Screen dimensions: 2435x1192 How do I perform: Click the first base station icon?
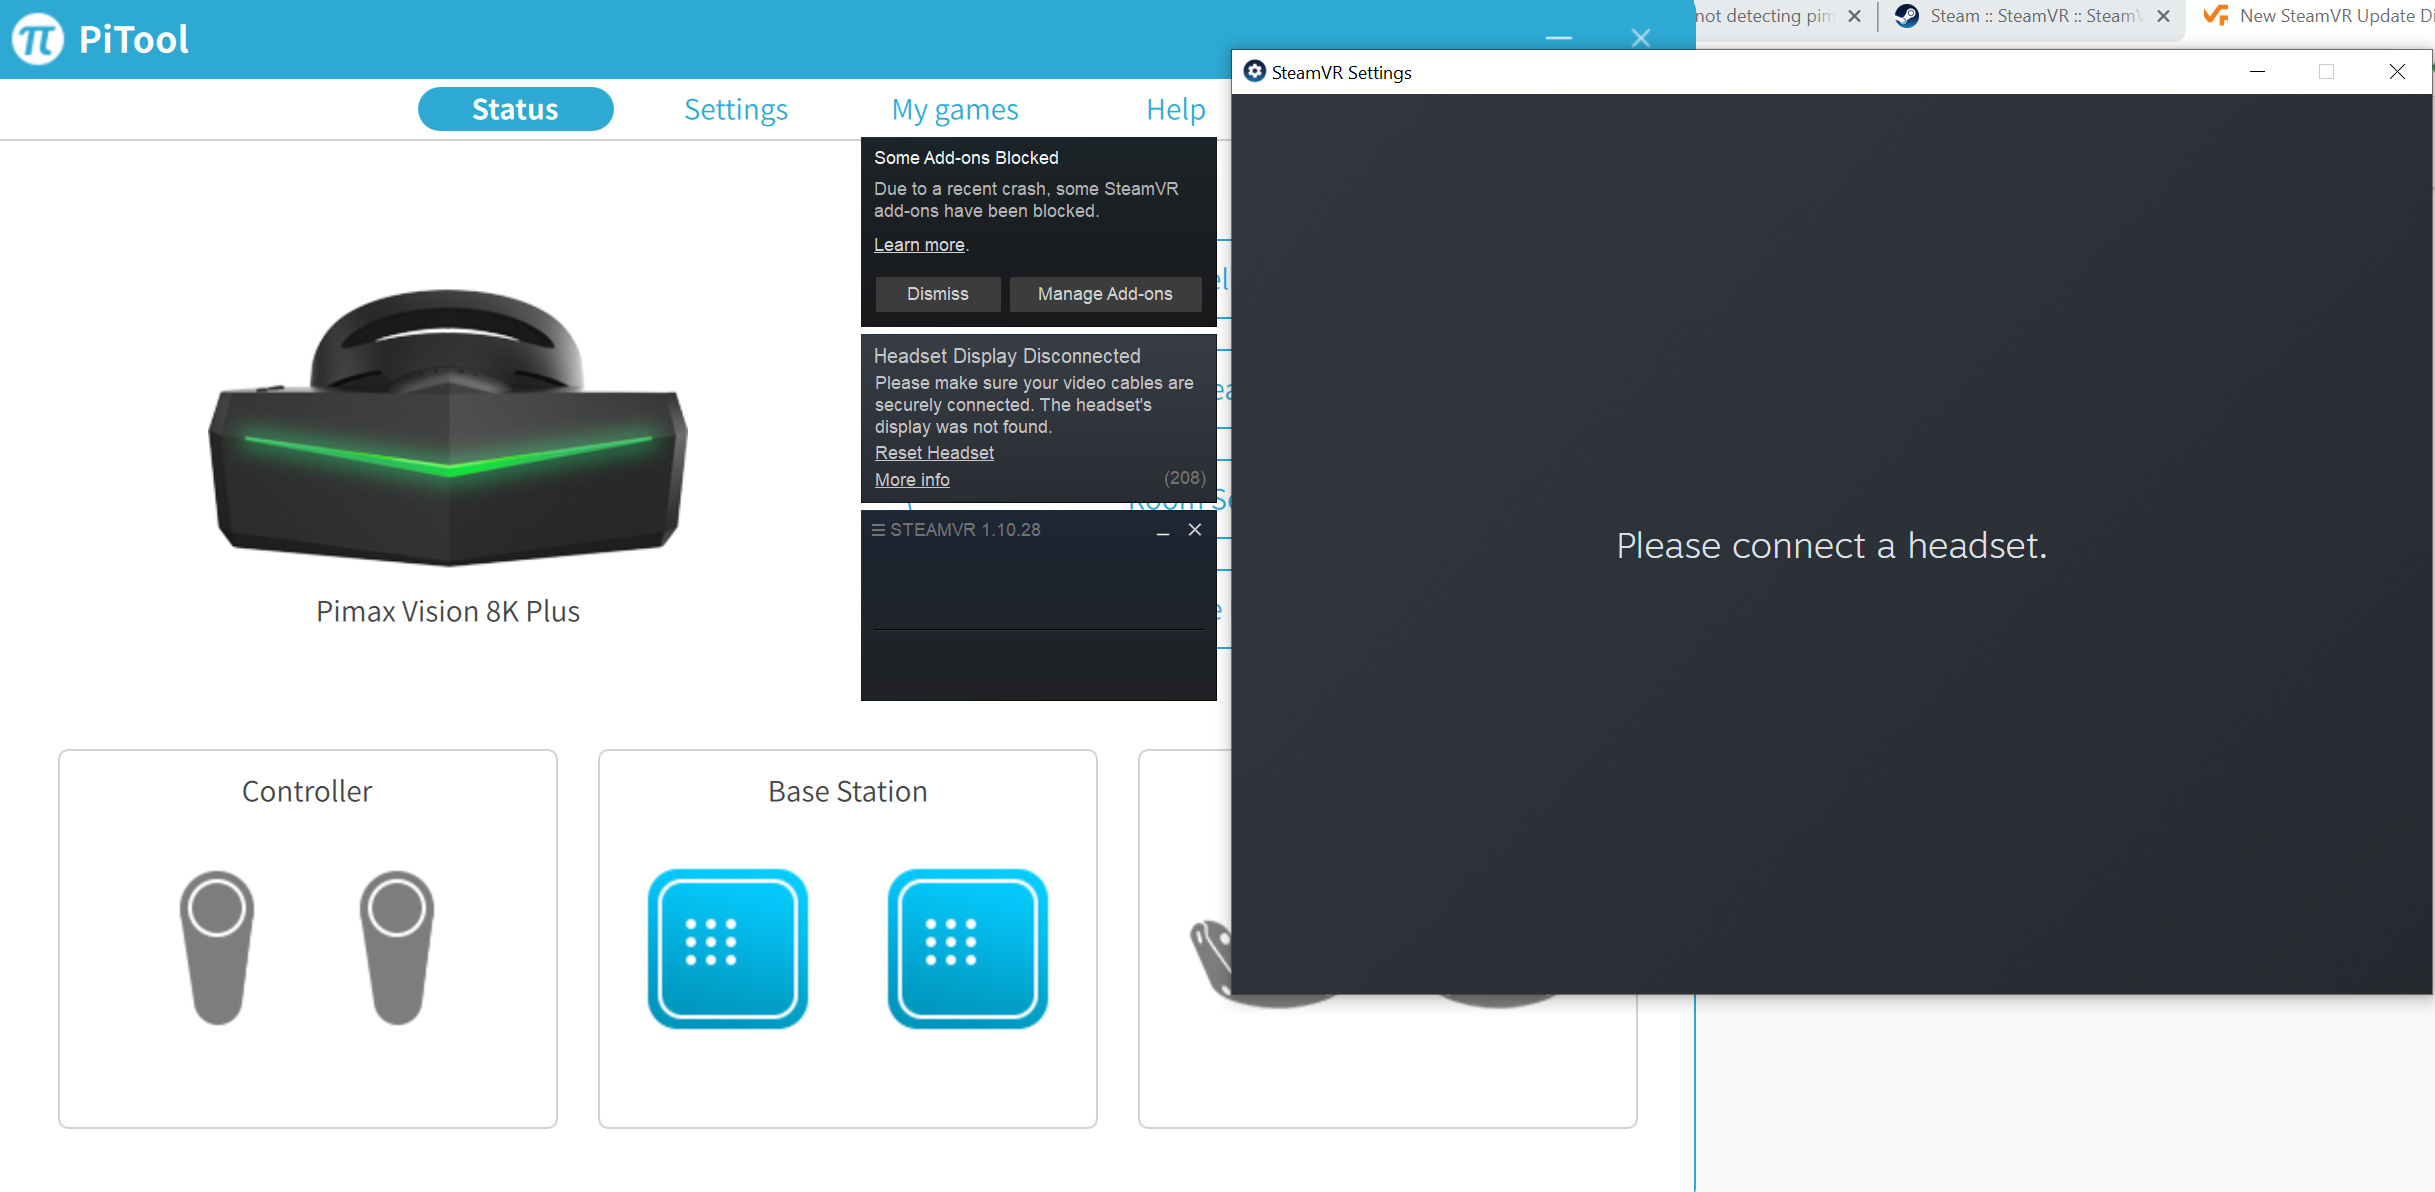click(x=727, y=948)
